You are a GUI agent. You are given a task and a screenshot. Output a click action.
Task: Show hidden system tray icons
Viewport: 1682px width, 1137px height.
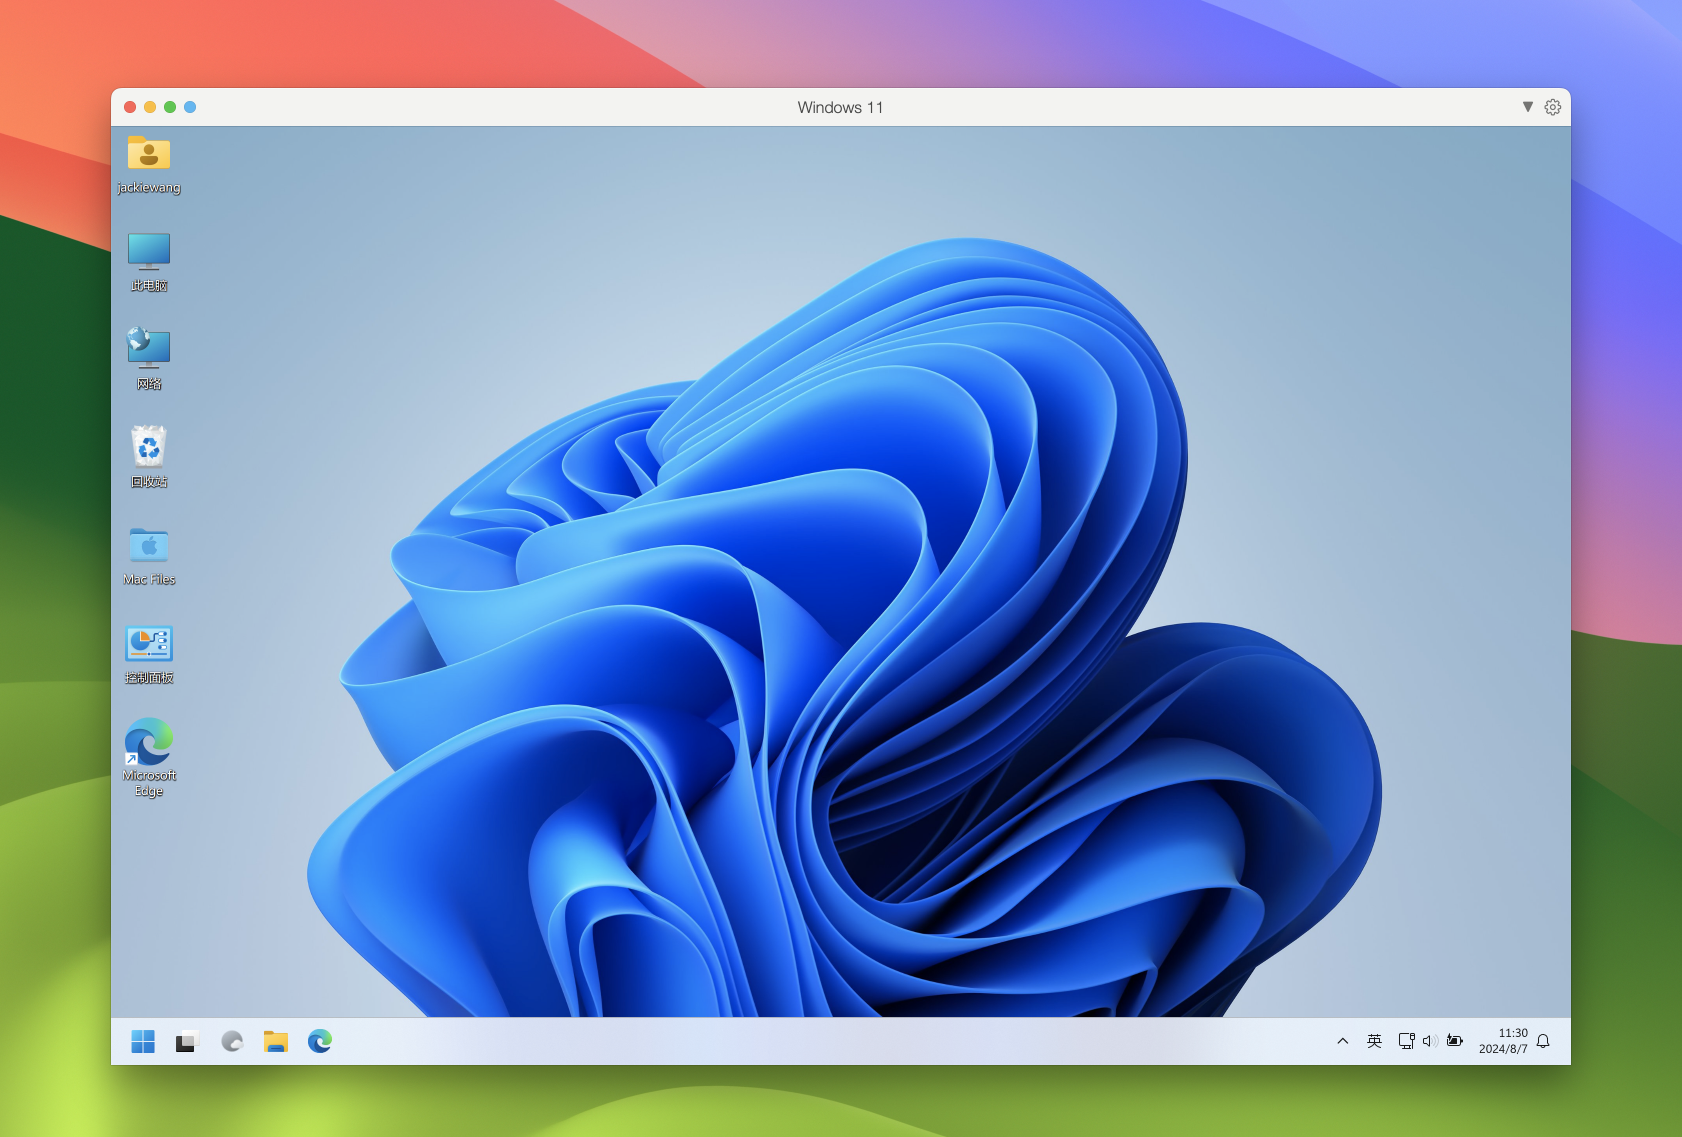click(x=1343, y=1041)
